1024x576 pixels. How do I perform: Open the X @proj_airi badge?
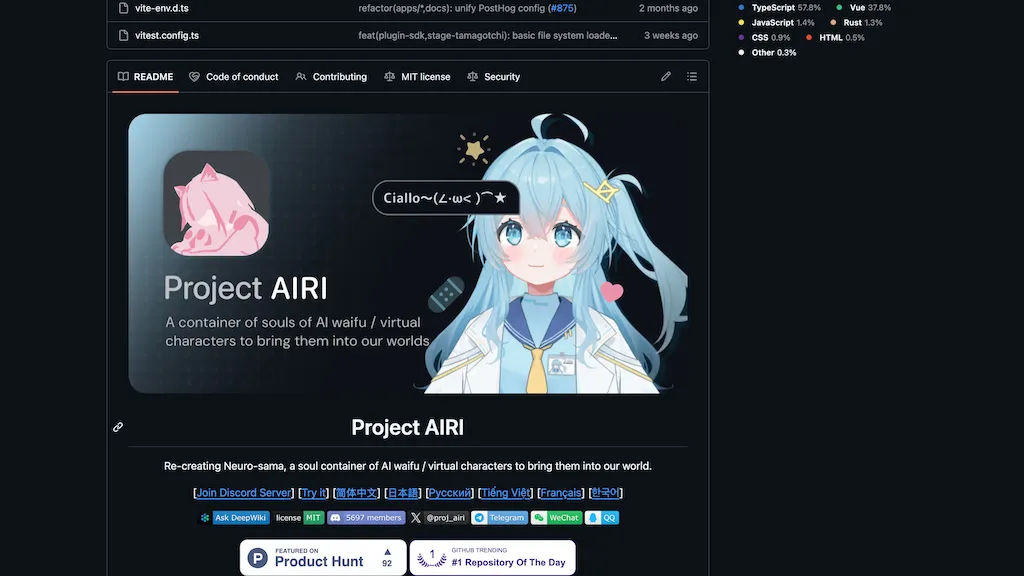[438, 518]
